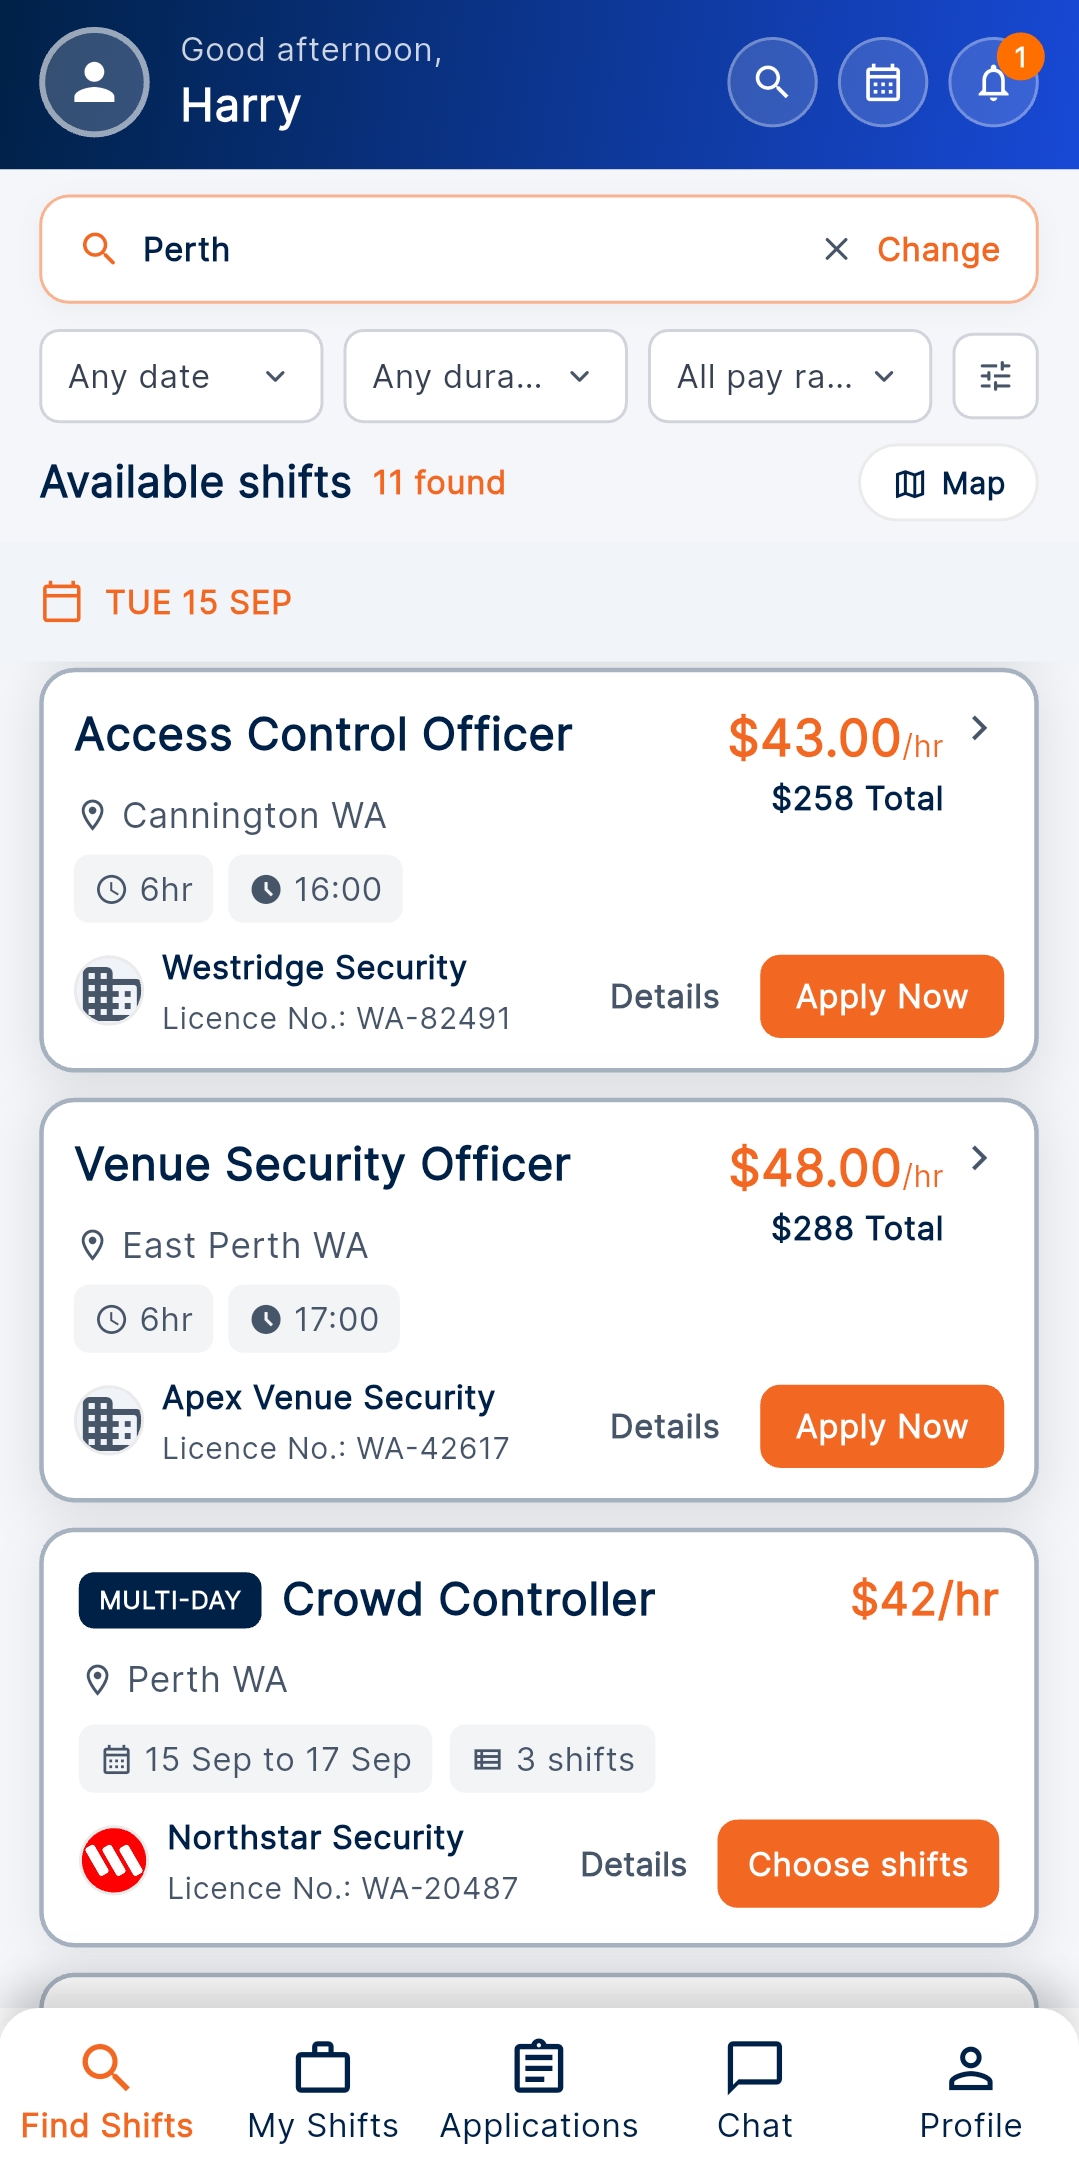Clear the Perth location search
The height and width of the screenshot is (2184, 1079).
[x=836, y=249]
